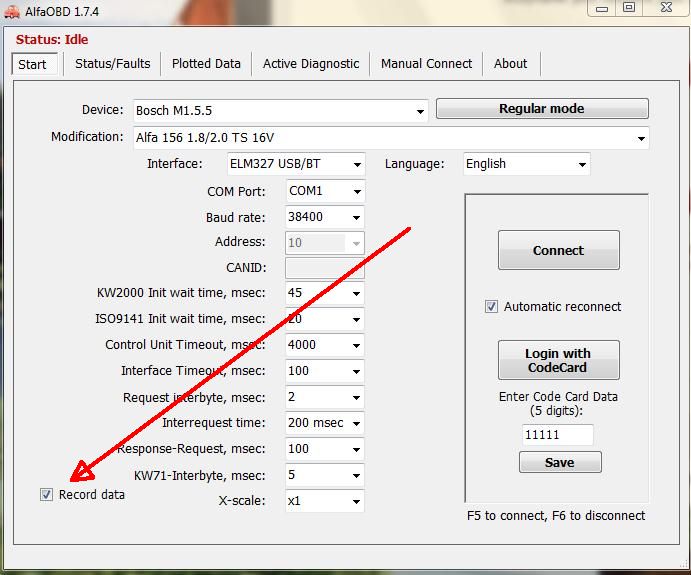This screenshot has width=691, height=575.
Task: Click the Code Card Data field 11111
Action: 557,435
